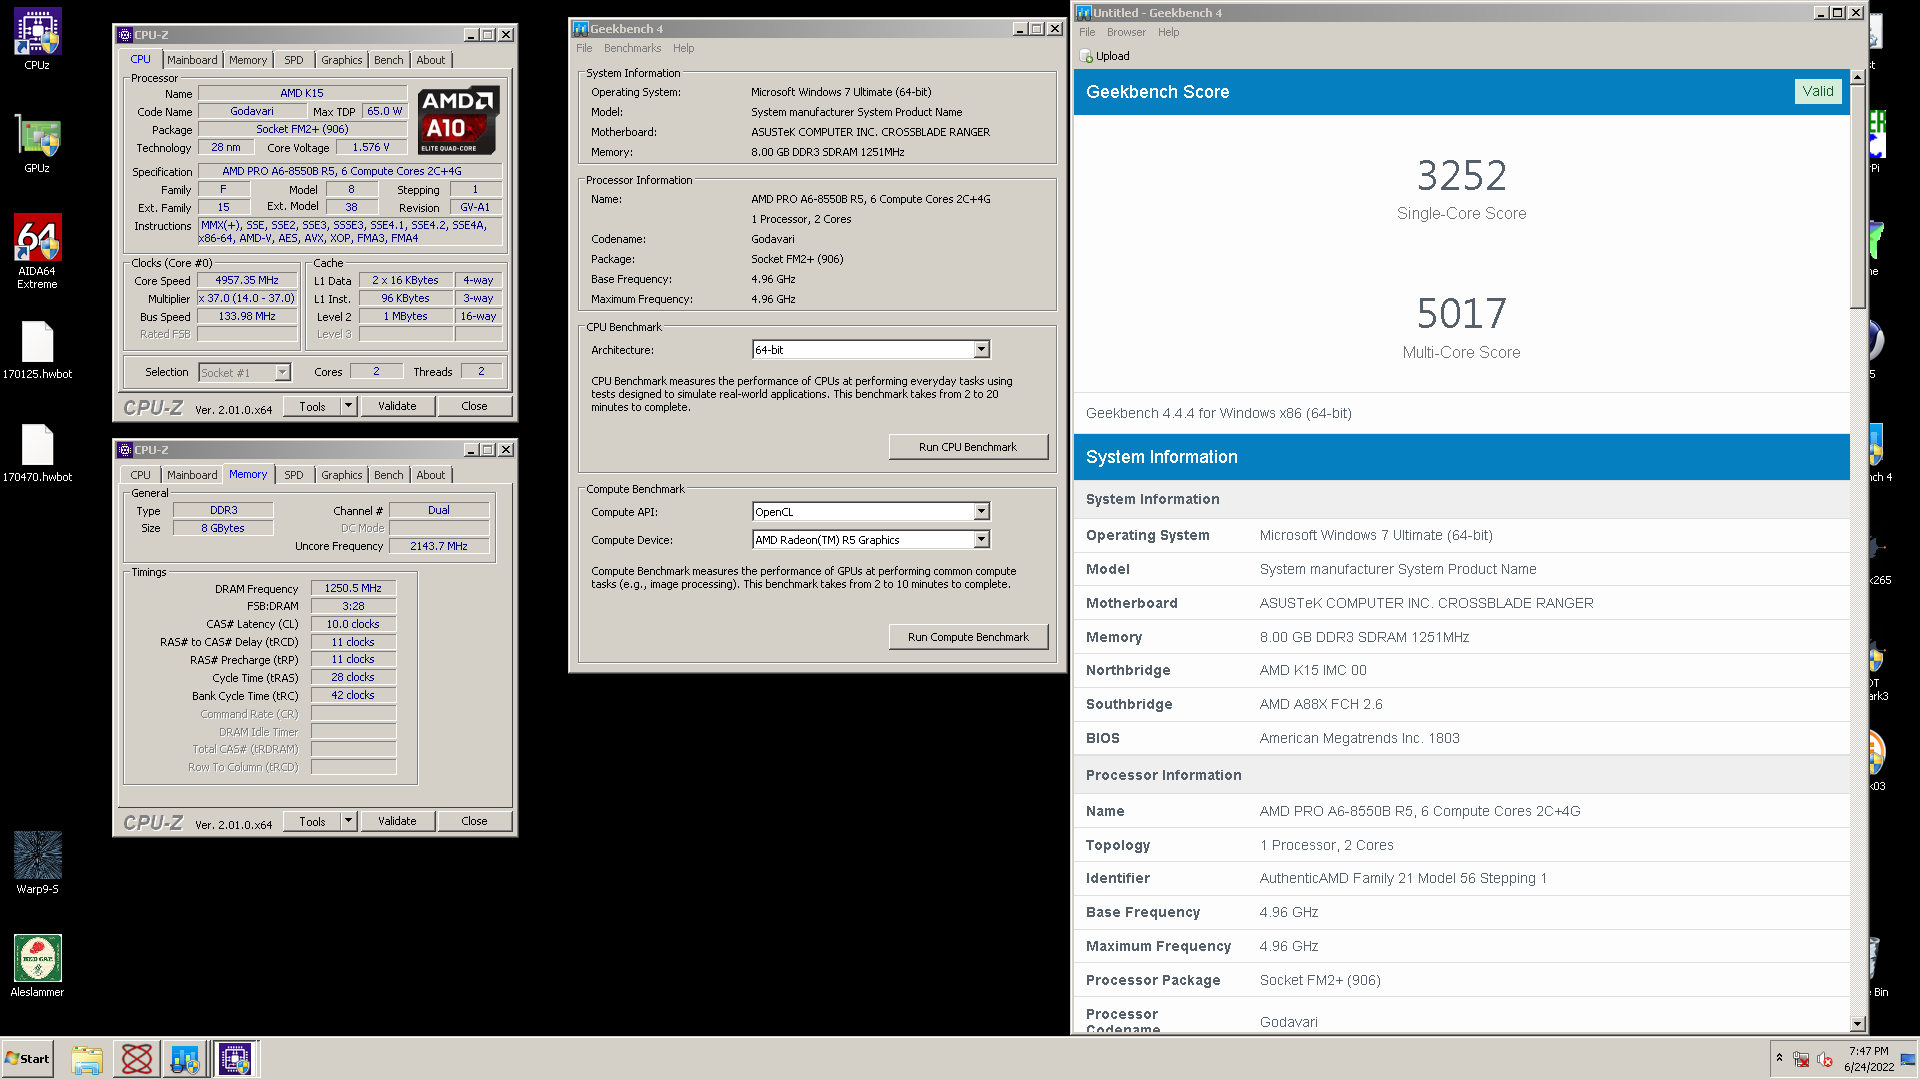Click the taskbar clock
The height and width of the screenshot is (1080, 1920).
[x=1868, y=1059]
